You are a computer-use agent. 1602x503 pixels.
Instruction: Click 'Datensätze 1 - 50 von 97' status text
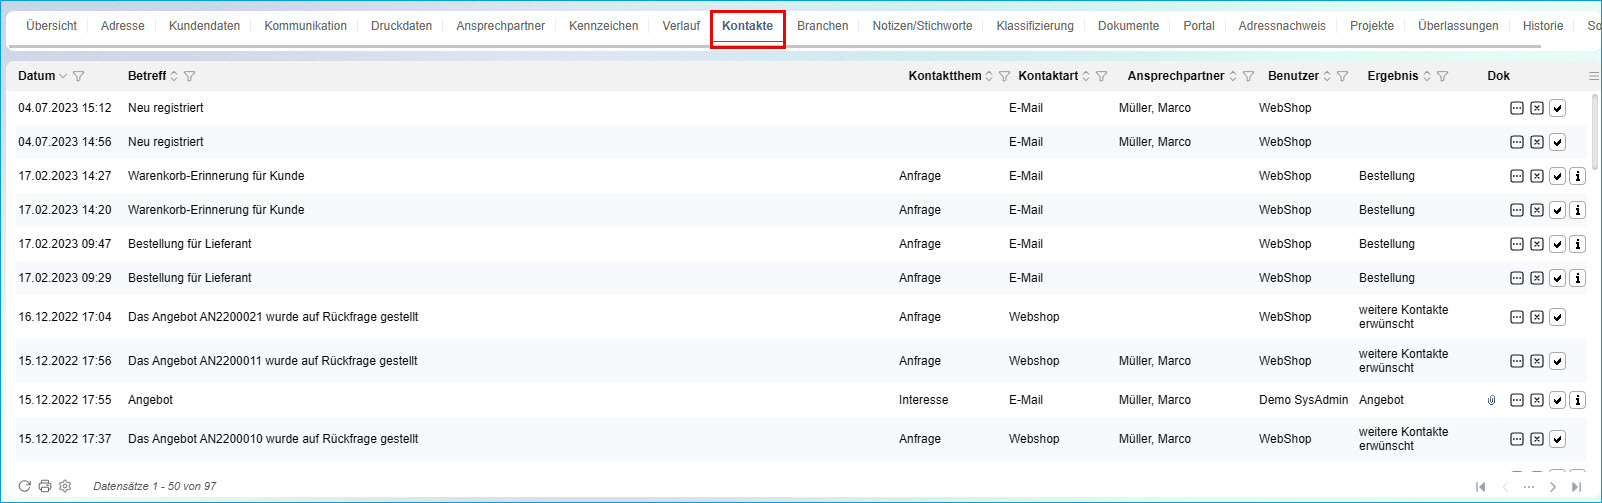click(x=155, y=486)
